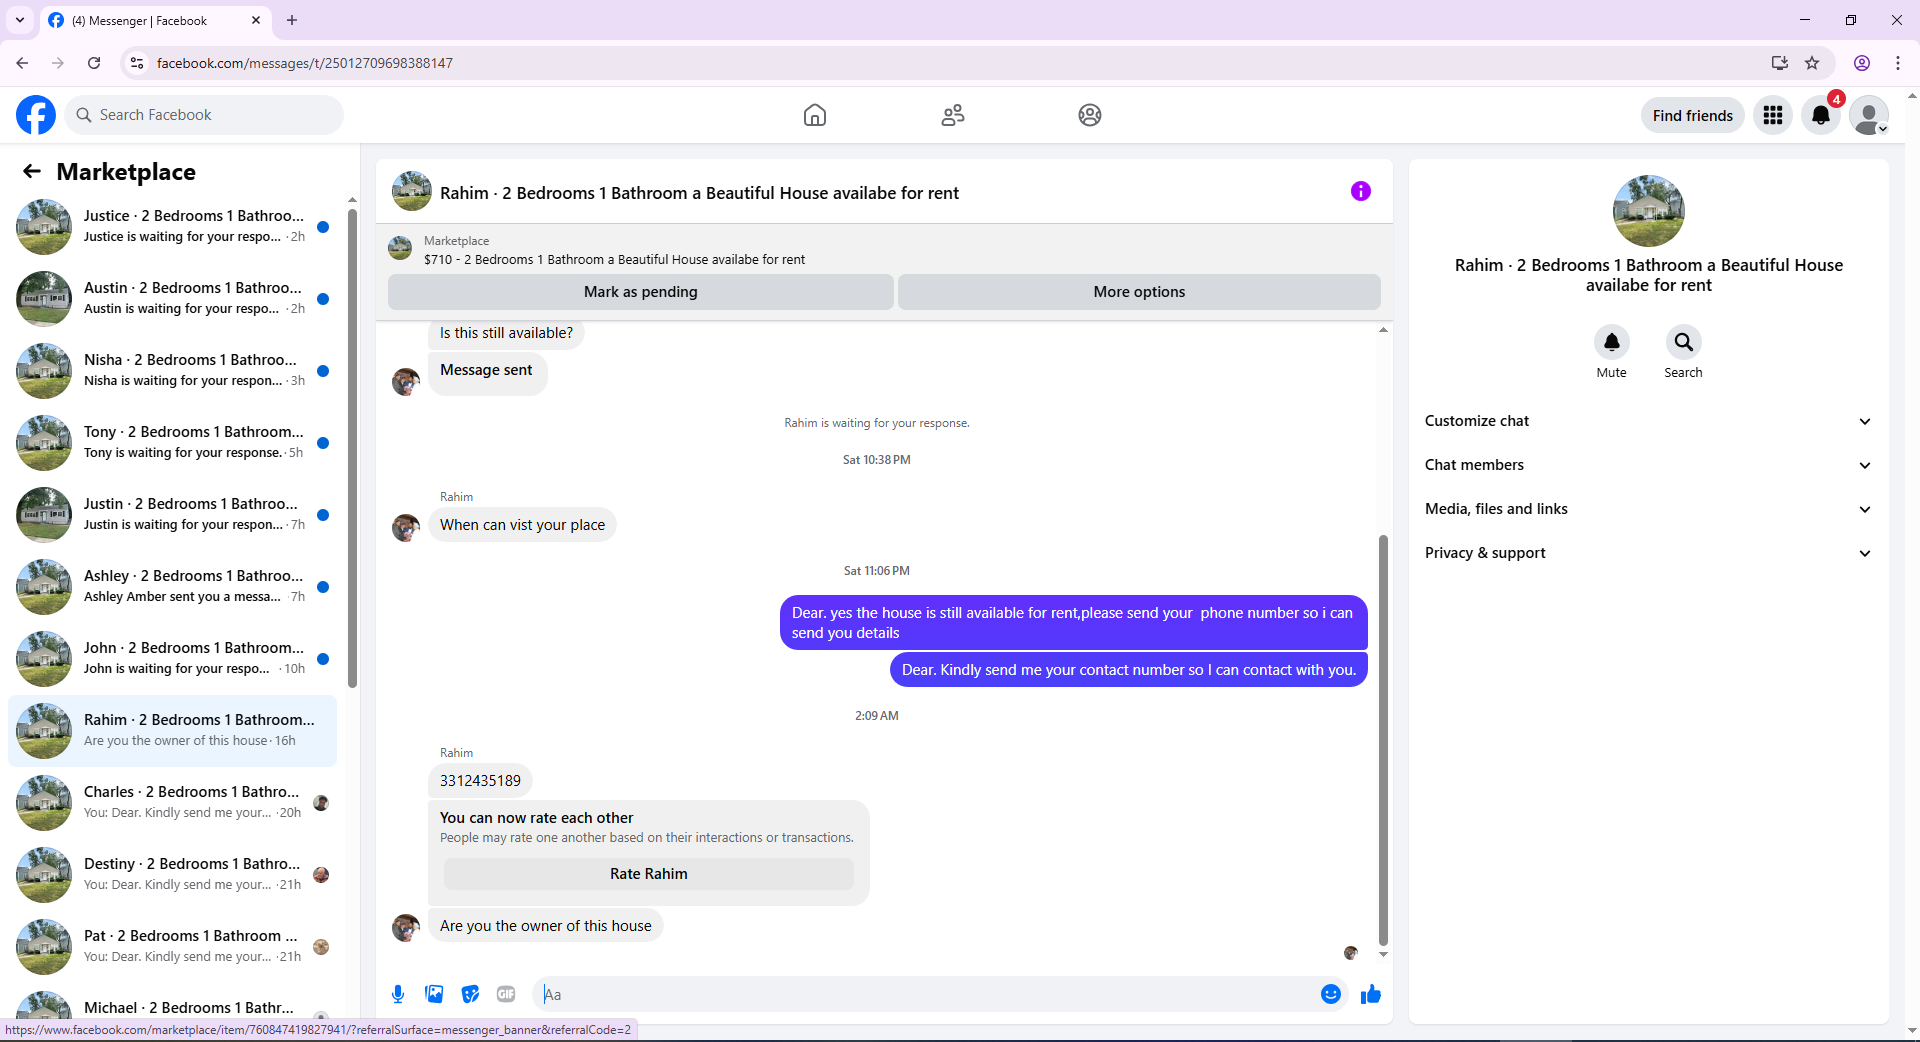1920x1042 pixels.
Task: Open the Groups icon in top navigation
Action: tap(1090, 115)
